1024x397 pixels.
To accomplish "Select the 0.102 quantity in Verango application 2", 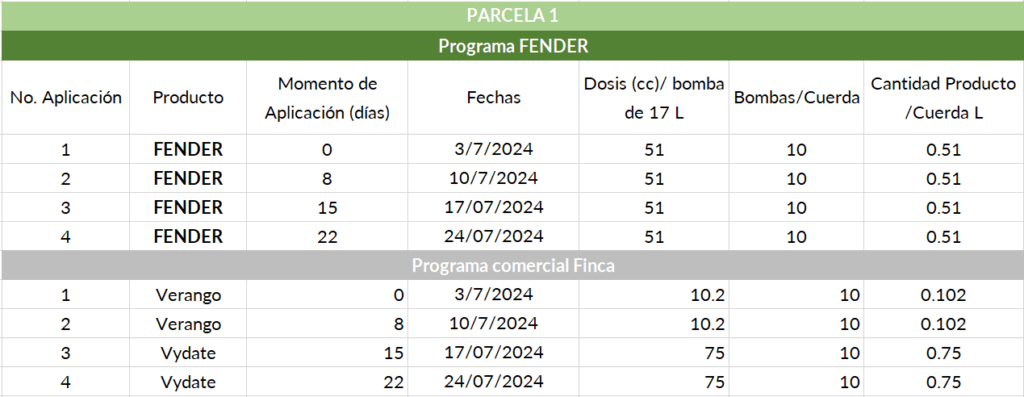I will (x=944, y=324).
